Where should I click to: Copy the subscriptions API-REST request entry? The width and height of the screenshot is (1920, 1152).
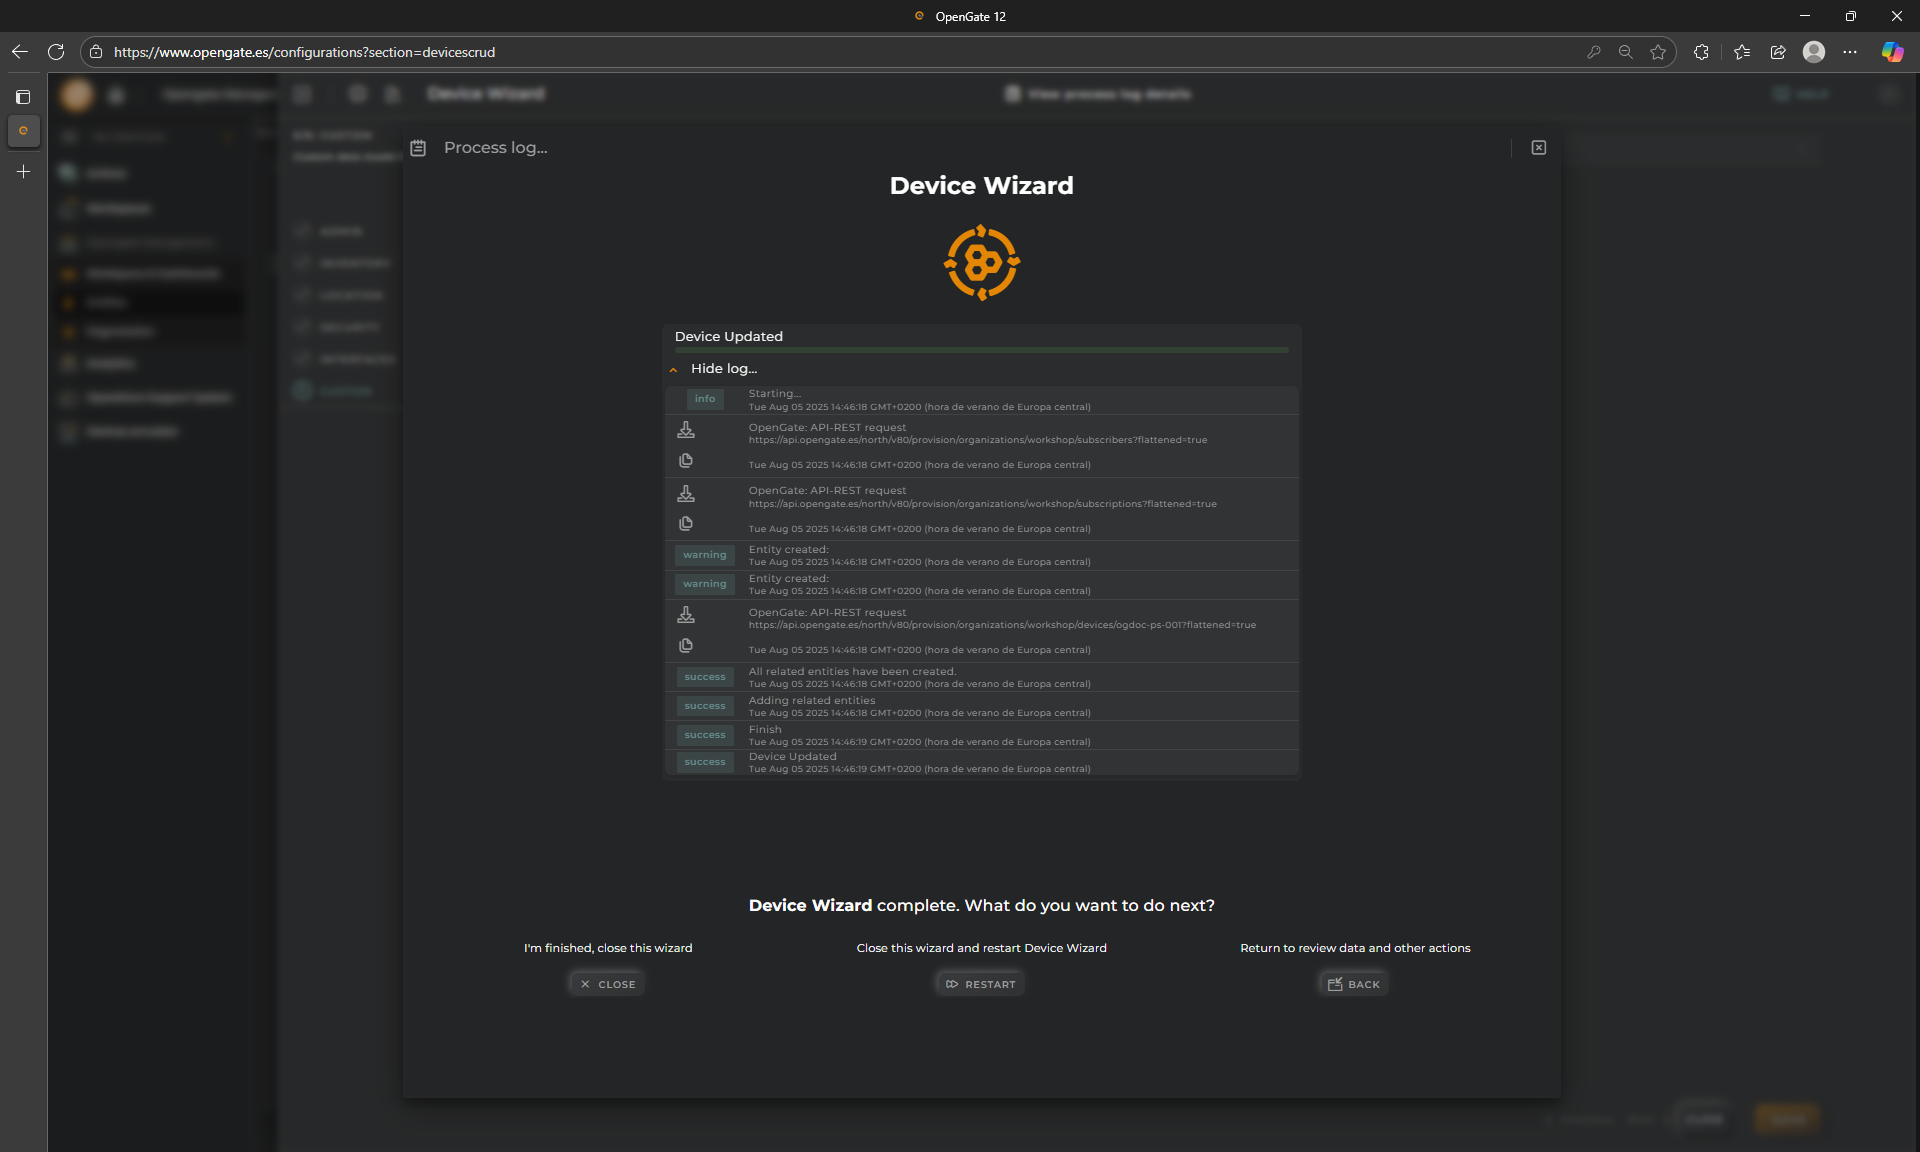686,524
